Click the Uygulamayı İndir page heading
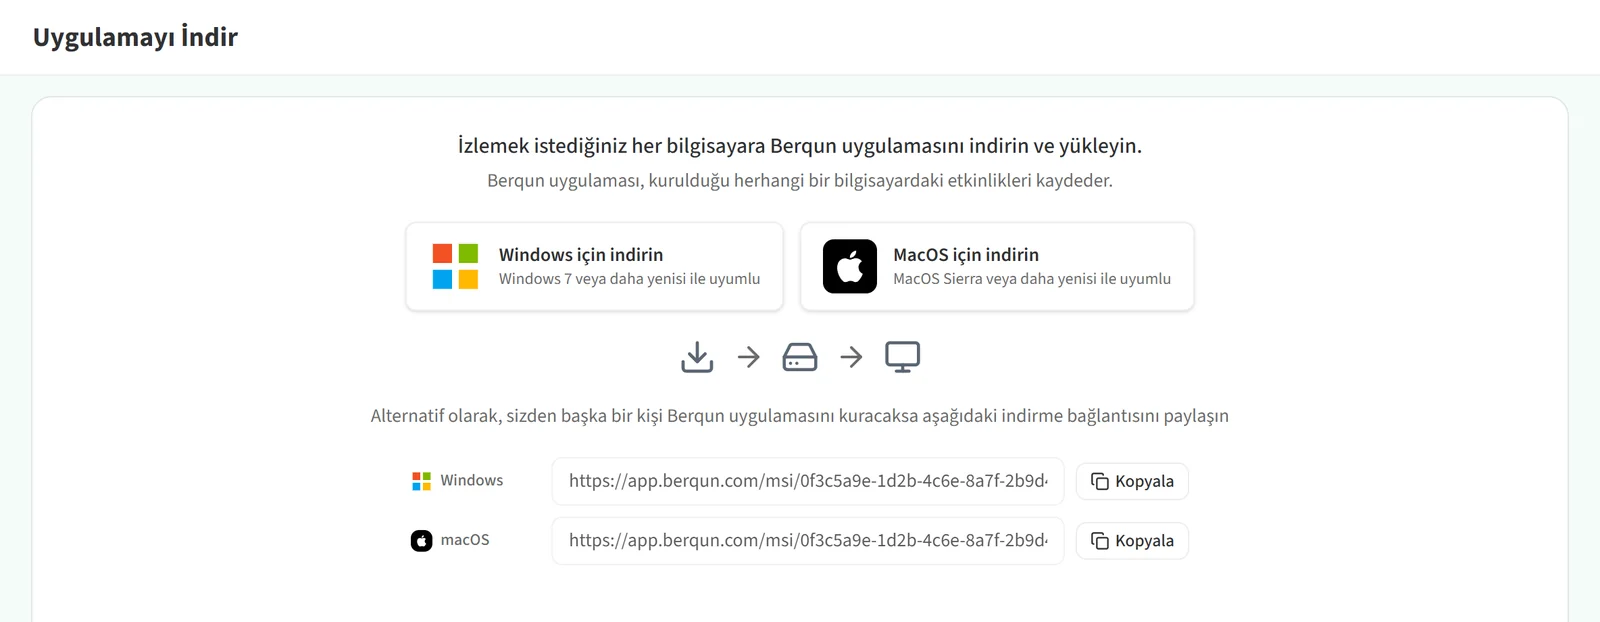Image resolution: width=1600 pixels, height=622 pixels. [x=135, y=38]
